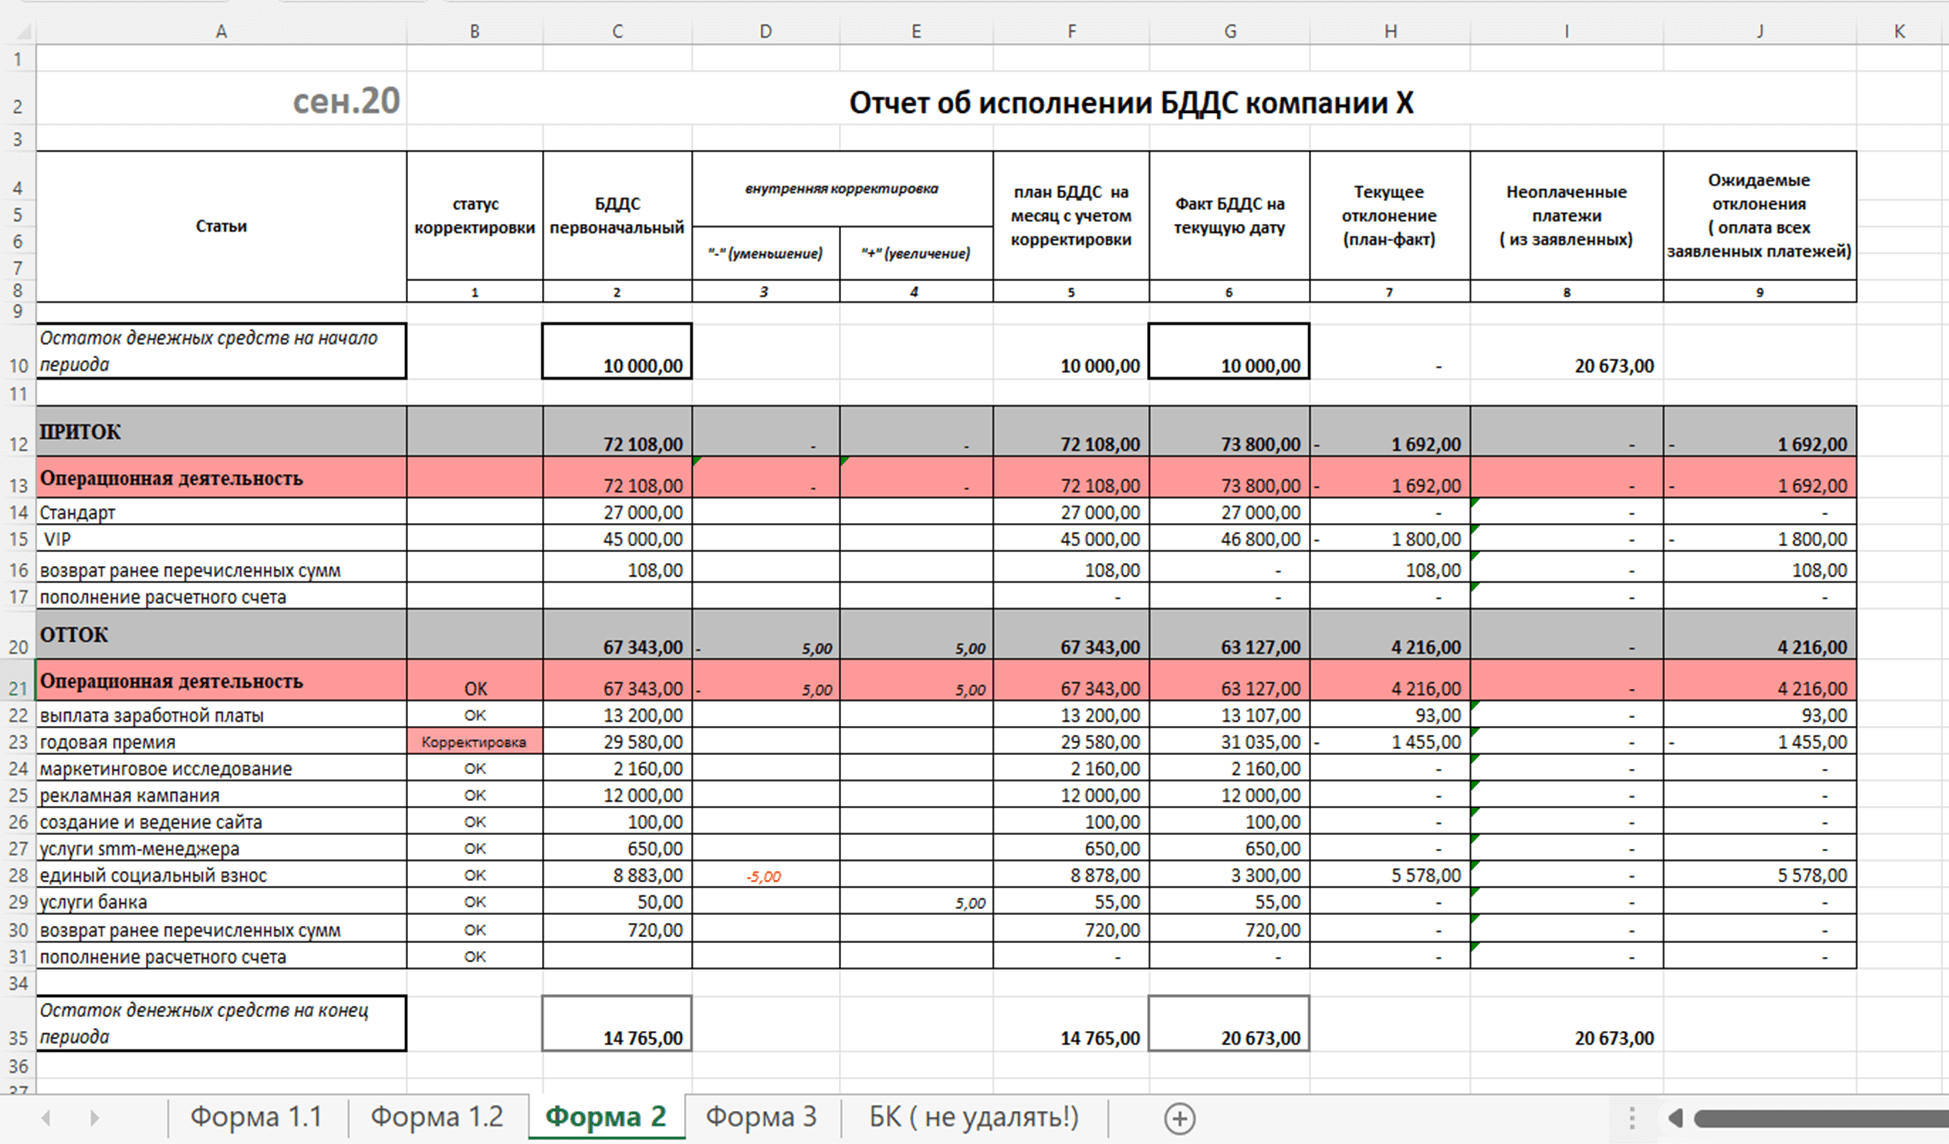Select column A header
Image resolution: width=1949 pixels, height=1144 pixels.
point(221,32)
